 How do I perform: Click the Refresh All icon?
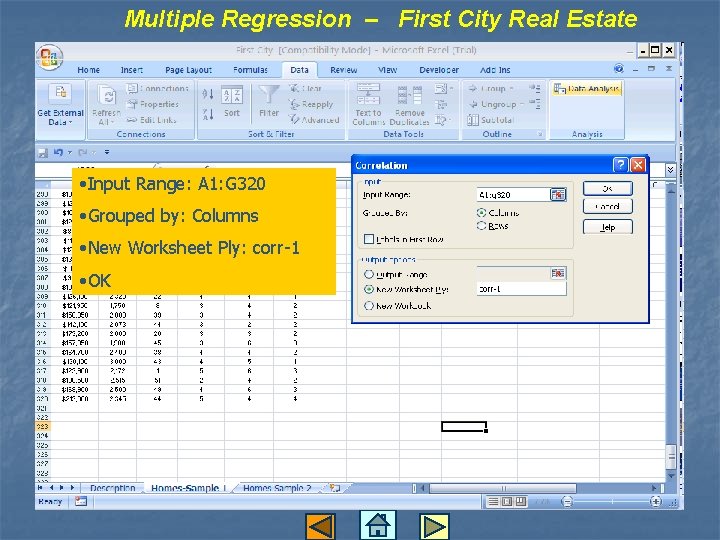coord(107,96)
